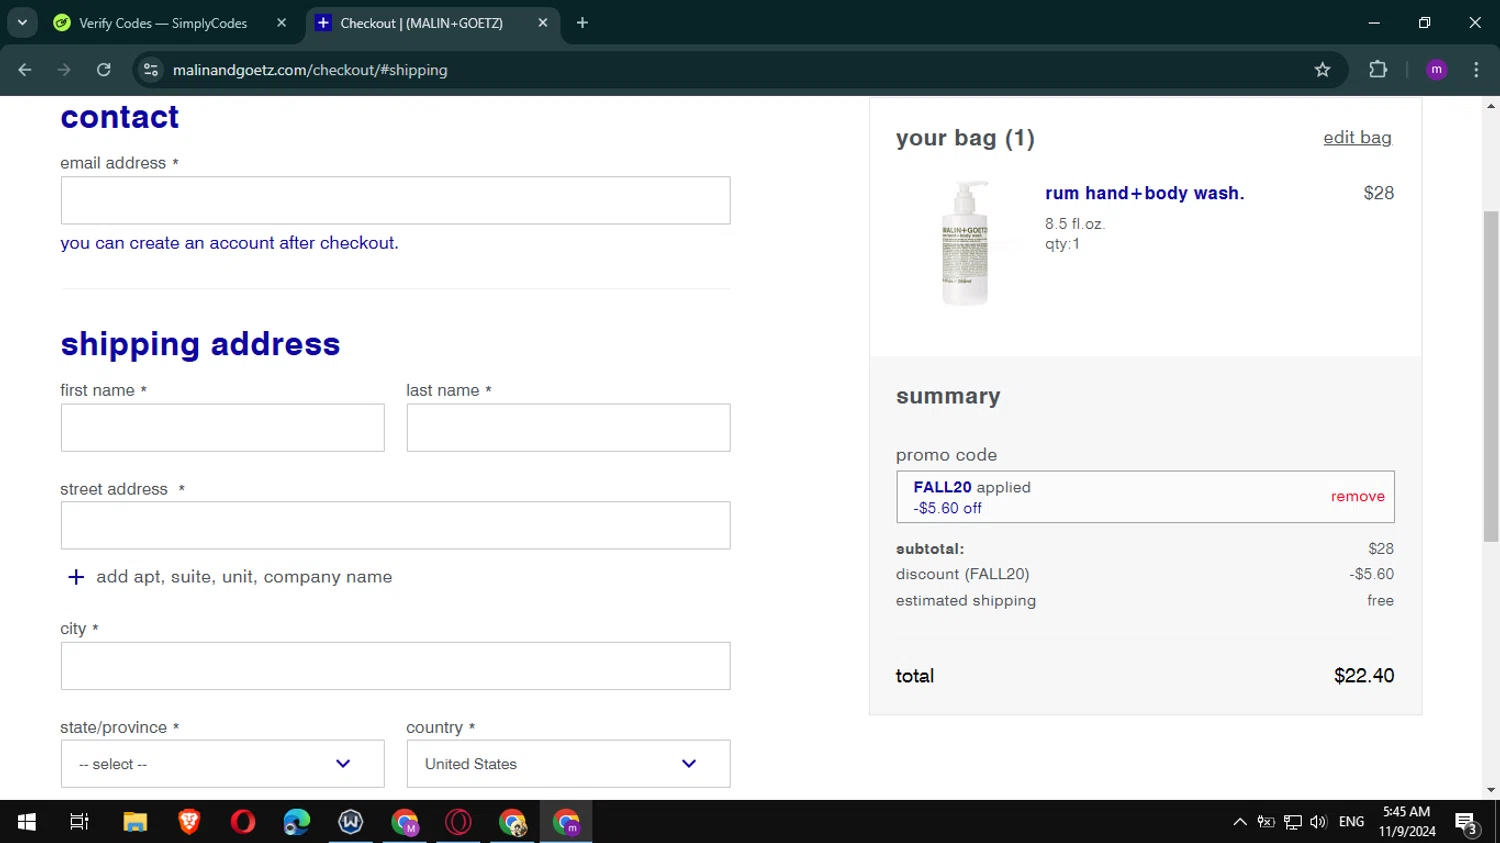Viewport: 1500px width, 843px height.
Task: Select the FALL20 applied promo text
Action: pyautogui.click(x=971, y=487)
